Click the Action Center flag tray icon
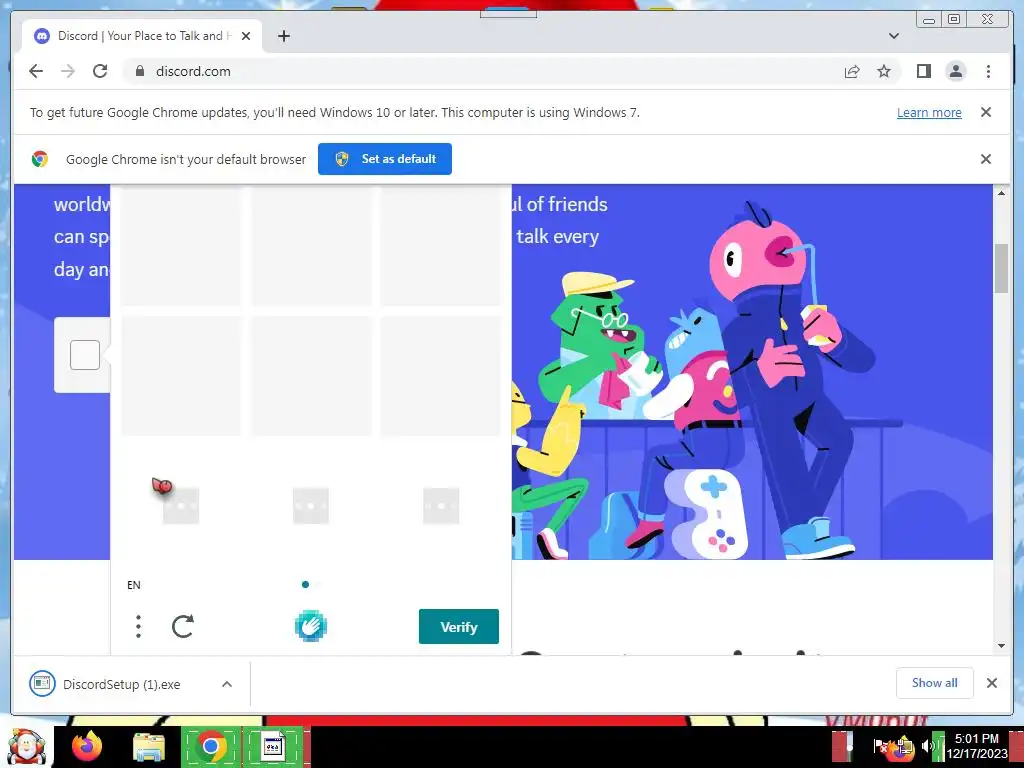The height and width of the screenshot is (768, 1024). 880,746
